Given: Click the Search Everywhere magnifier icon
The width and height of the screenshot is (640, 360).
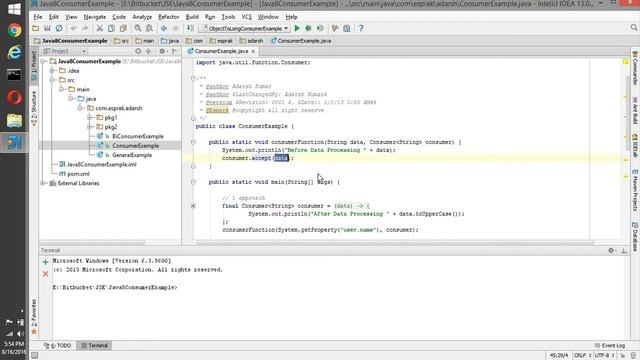Looking at the screenshot, I should pos(633,28).
